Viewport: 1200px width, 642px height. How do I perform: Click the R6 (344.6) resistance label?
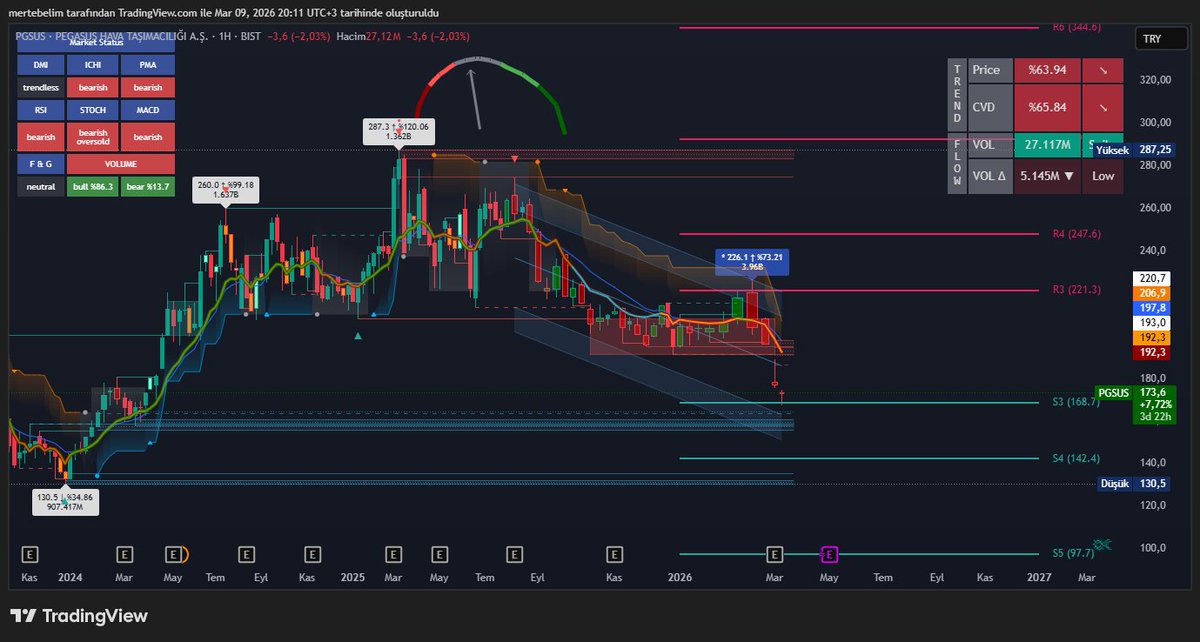pos(1076,27)
